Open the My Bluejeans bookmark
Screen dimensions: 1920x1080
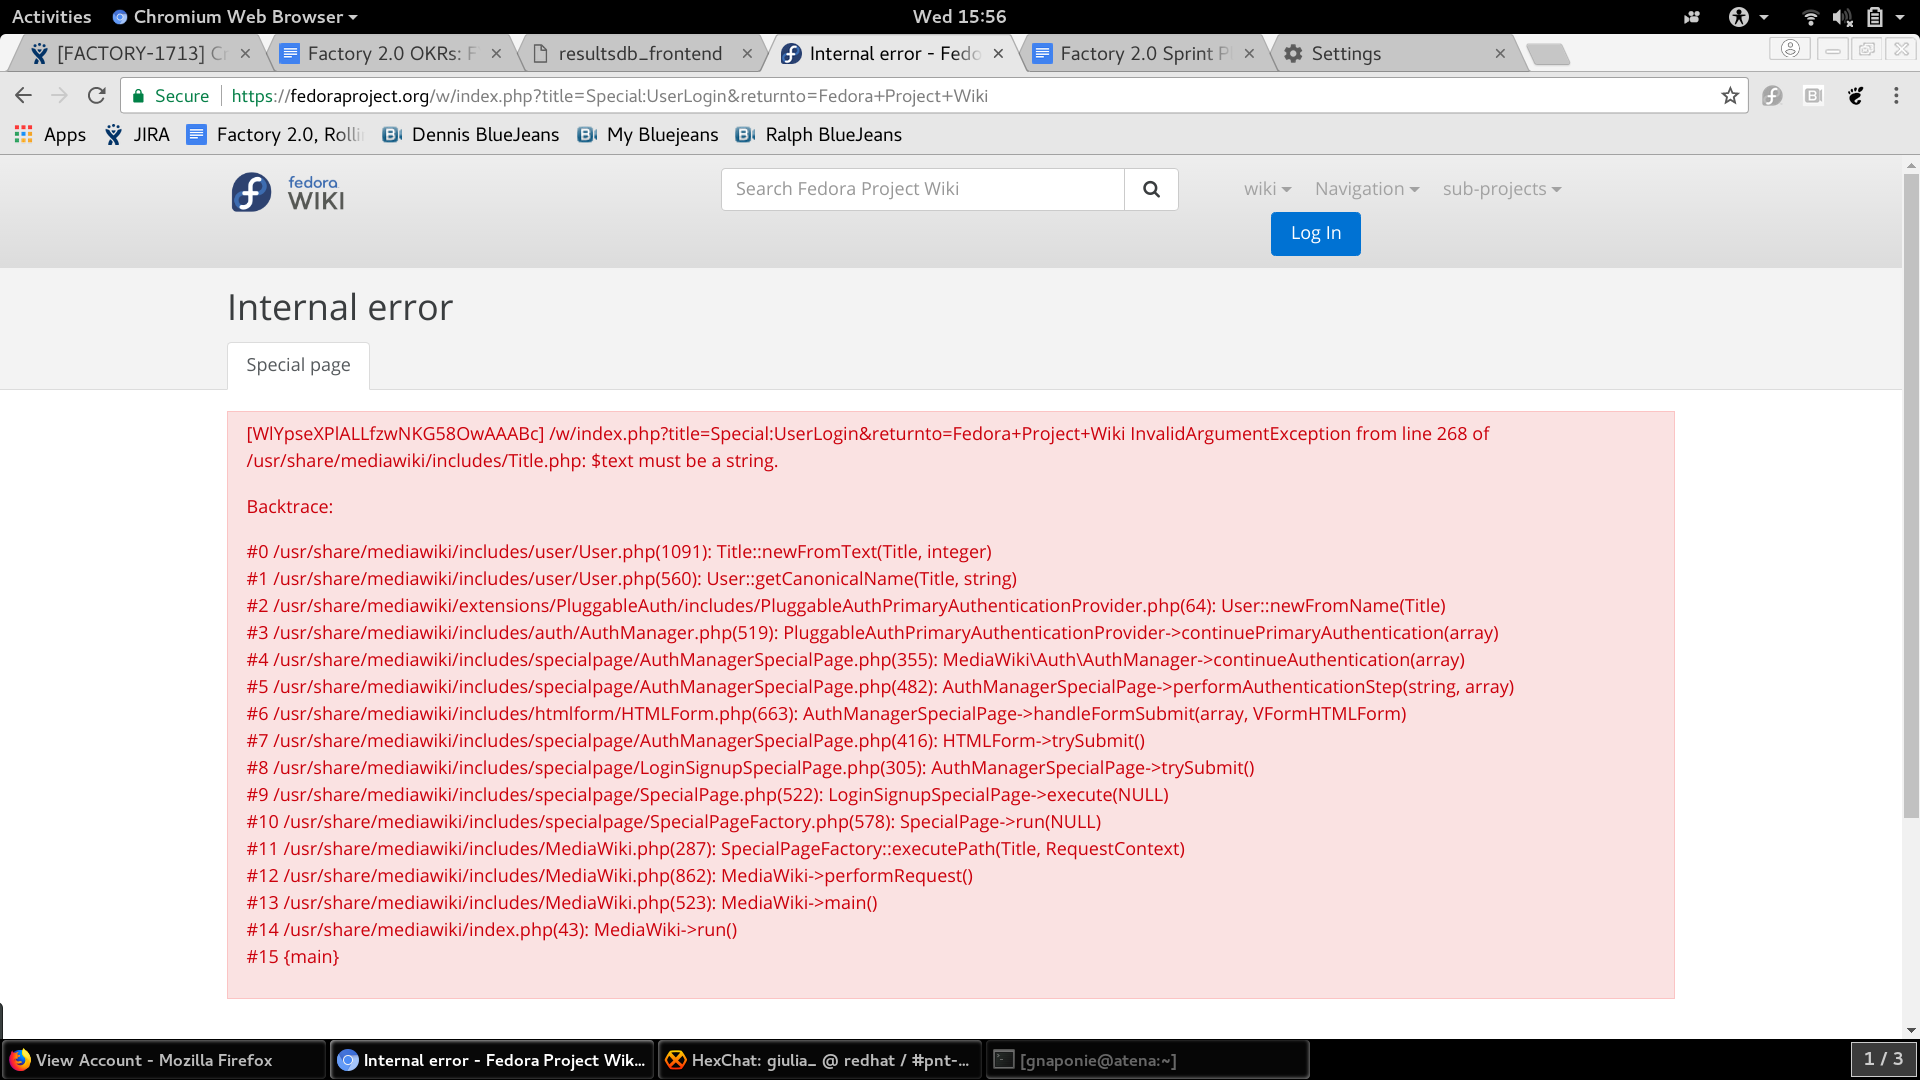point(648,135)
